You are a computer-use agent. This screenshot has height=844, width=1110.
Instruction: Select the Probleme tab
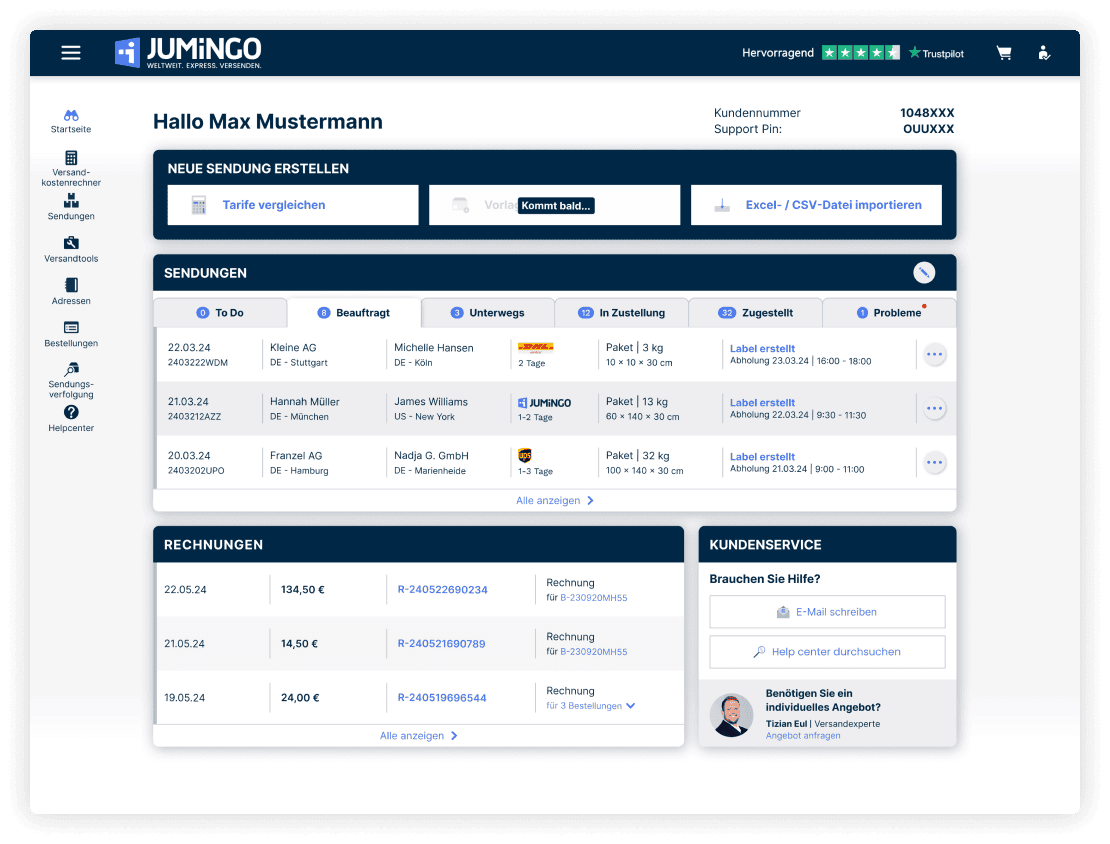click(889, 313)
